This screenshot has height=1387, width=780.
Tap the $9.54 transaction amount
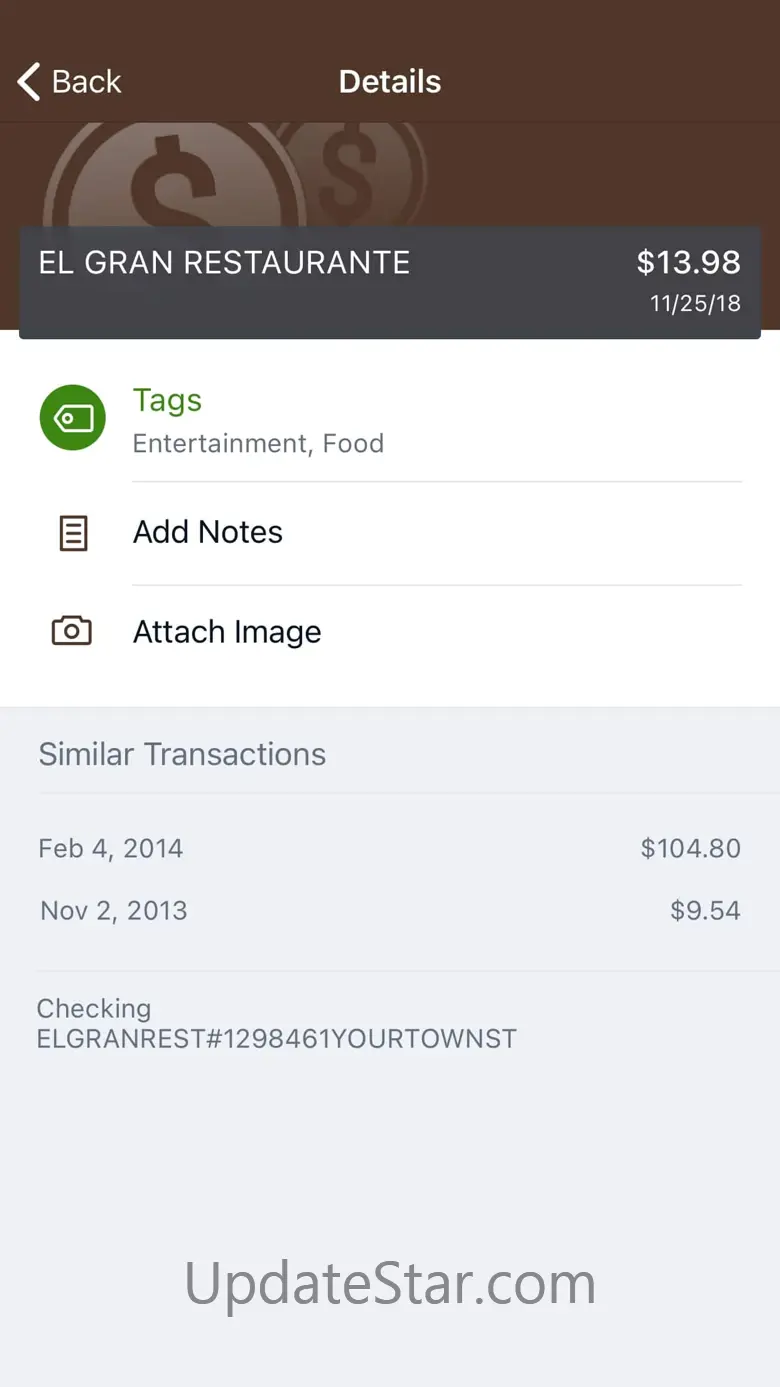tap(705, 911)
